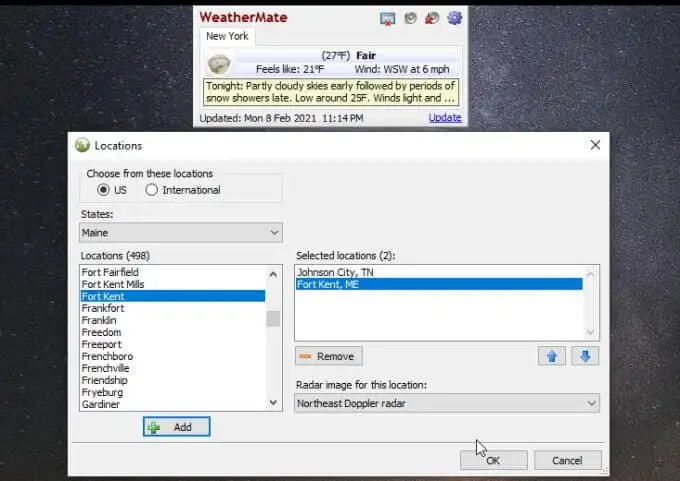Viewport: 680px width, 481px height.
Task: Select Frenchboro in Locations list
Action: tap(173, 357)
